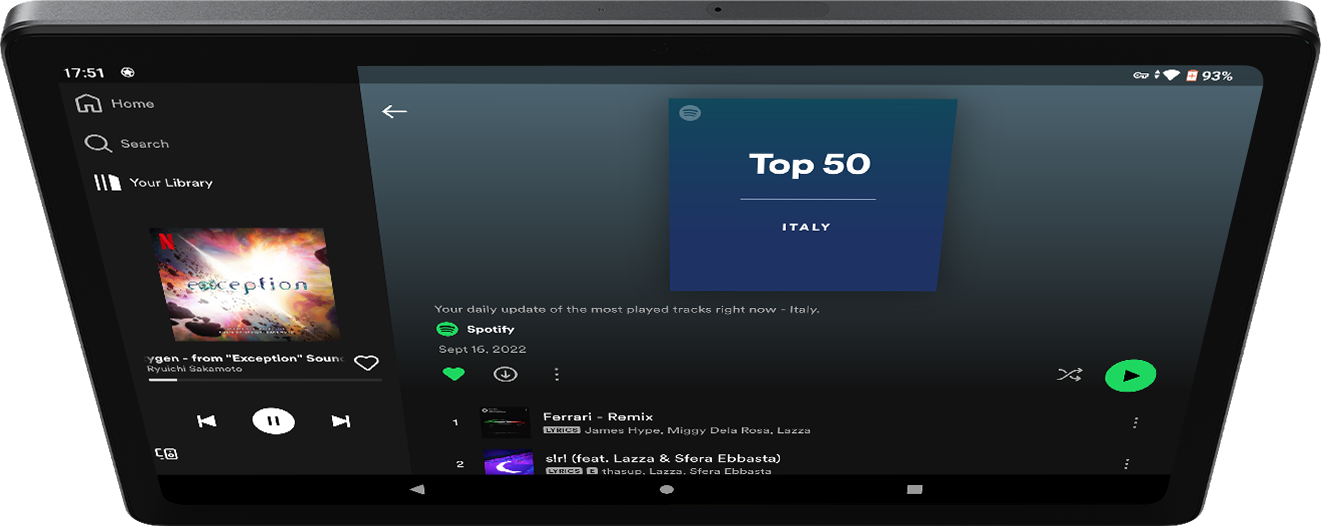Click the playback progress bar
1321x526 pixels.
[265, 380]
